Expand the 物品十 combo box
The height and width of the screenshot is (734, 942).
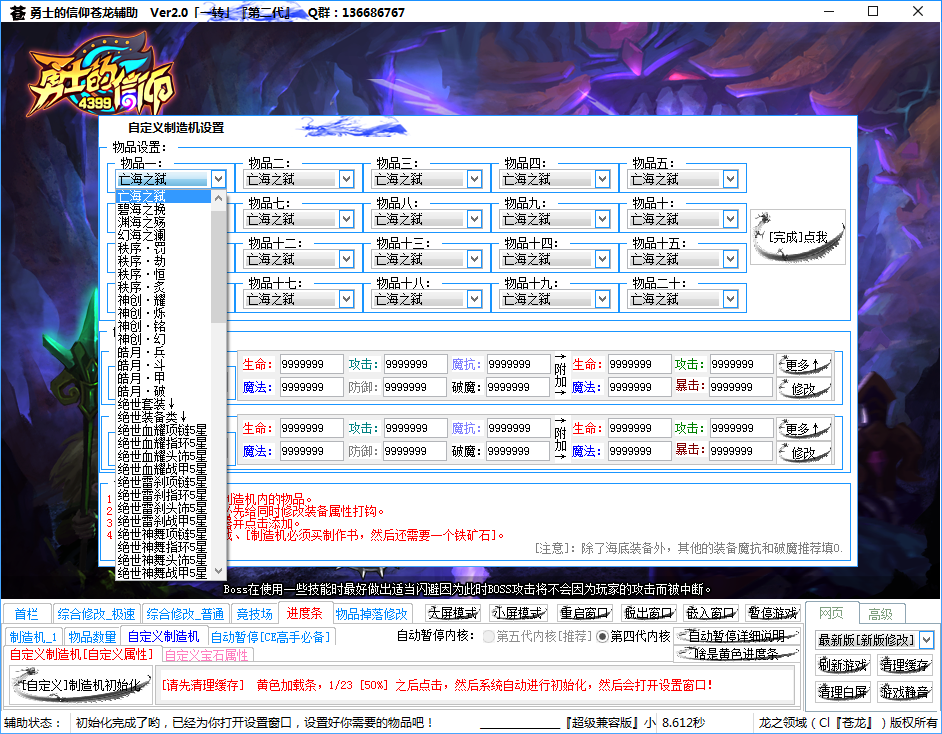coord(731,219)
